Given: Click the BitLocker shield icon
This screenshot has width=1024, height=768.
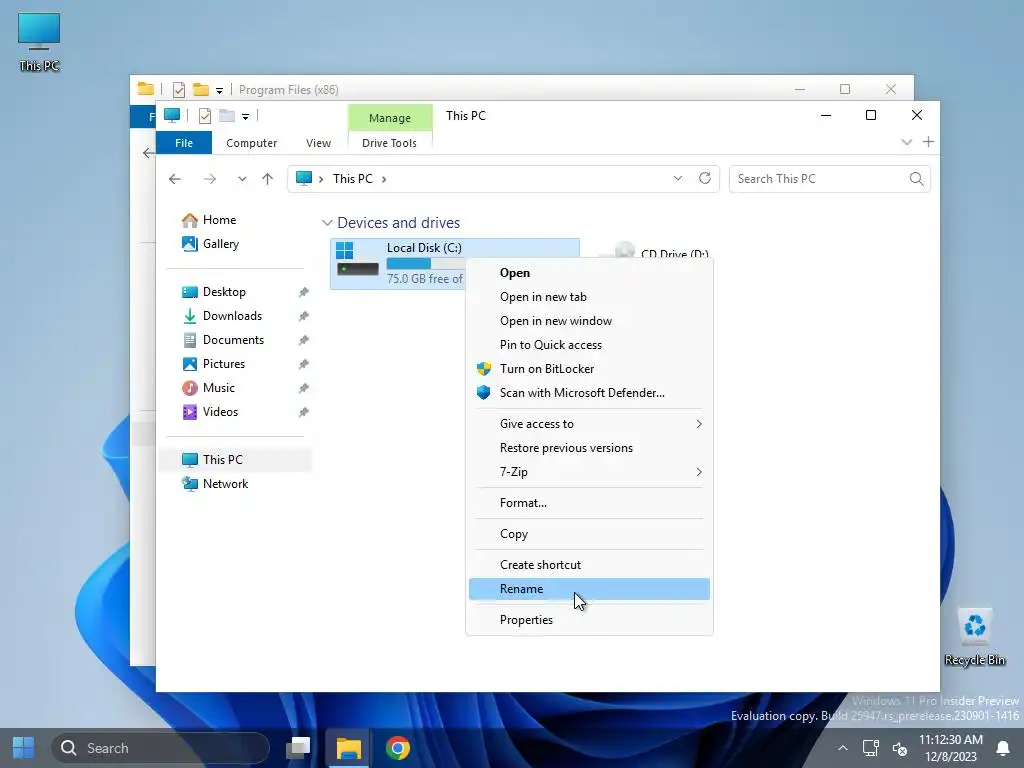Looking at the screenshot, I should click(484, 369).
